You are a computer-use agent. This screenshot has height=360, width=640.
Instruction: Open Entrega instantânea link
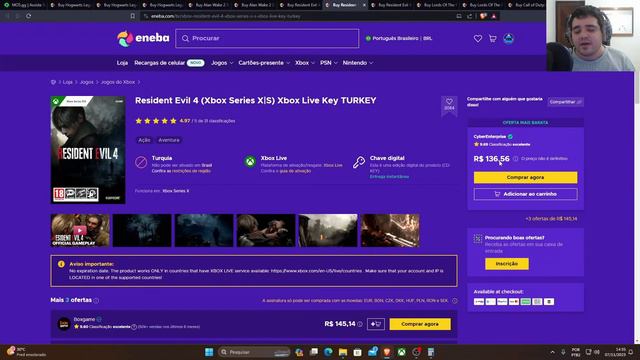click(x=389, y=177)
